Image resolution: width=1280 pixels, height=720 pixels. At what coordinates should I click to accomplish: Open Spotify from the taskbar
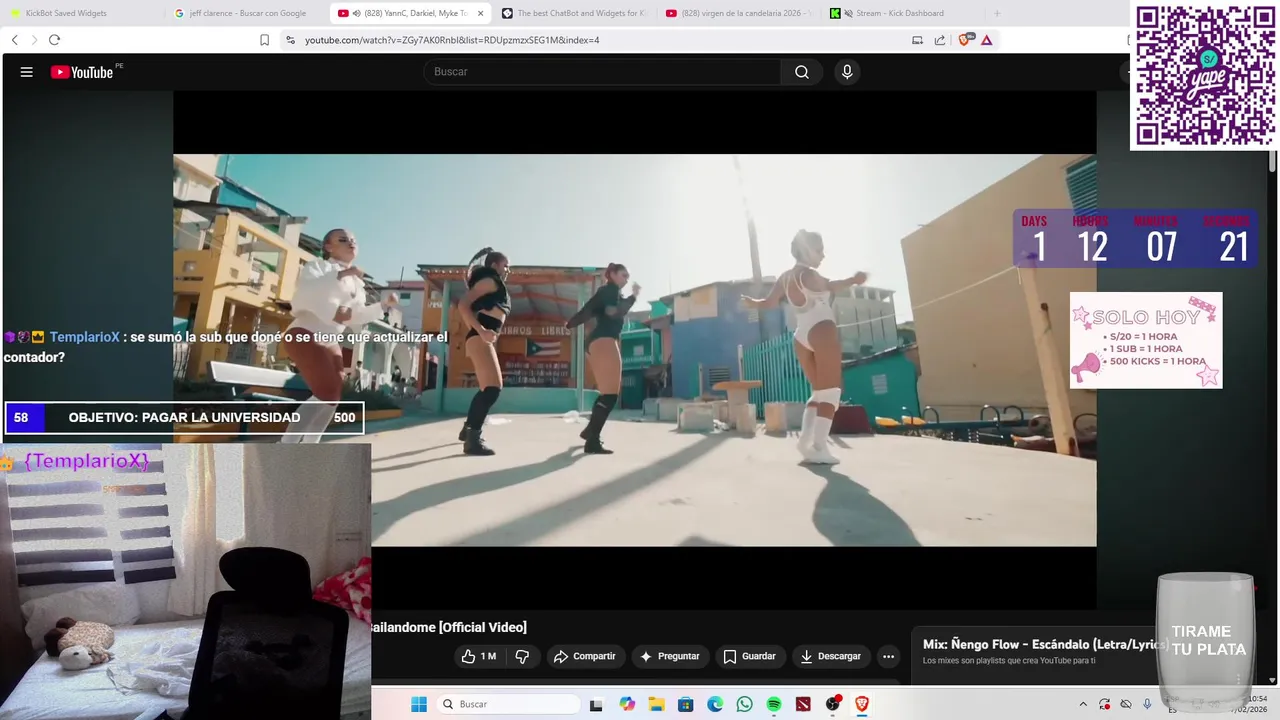(x=774, y=704)
